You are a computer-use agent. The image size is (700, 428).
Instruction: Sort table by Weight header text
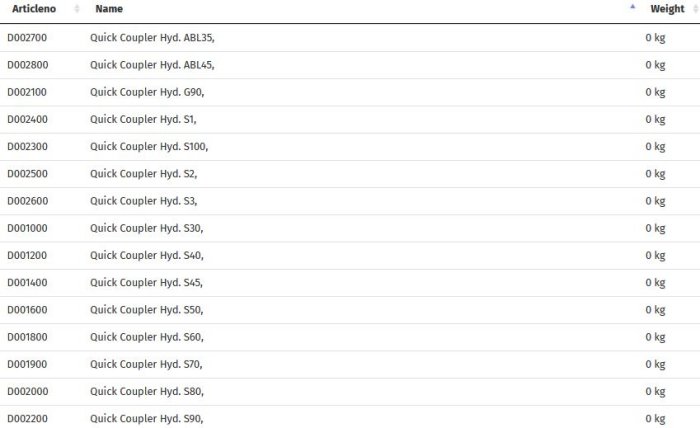coord(667,9)
